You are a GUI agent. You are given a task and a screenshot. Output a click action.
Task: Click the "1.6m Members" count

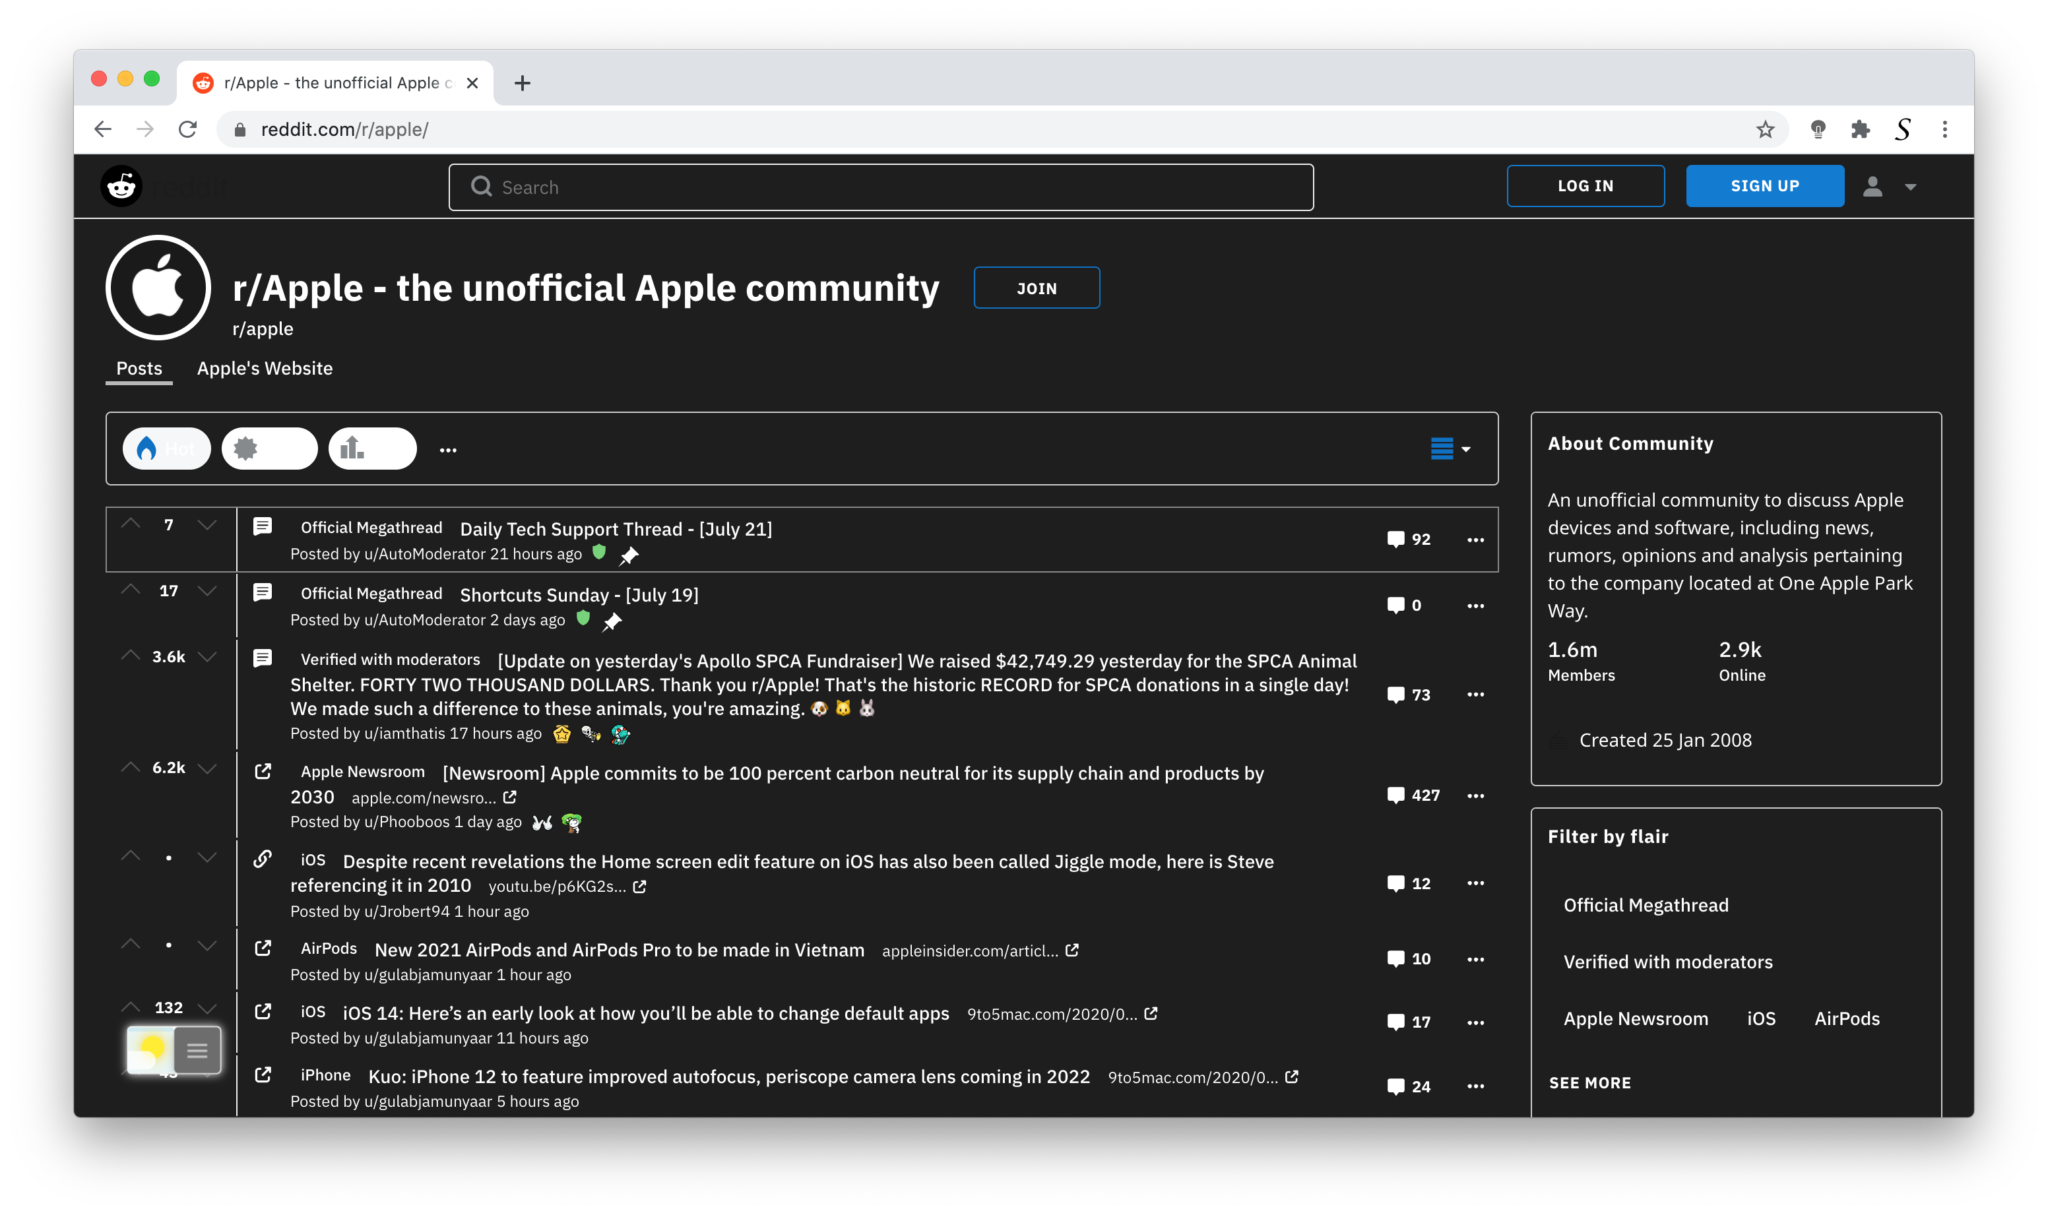[x=1581, y=661]
